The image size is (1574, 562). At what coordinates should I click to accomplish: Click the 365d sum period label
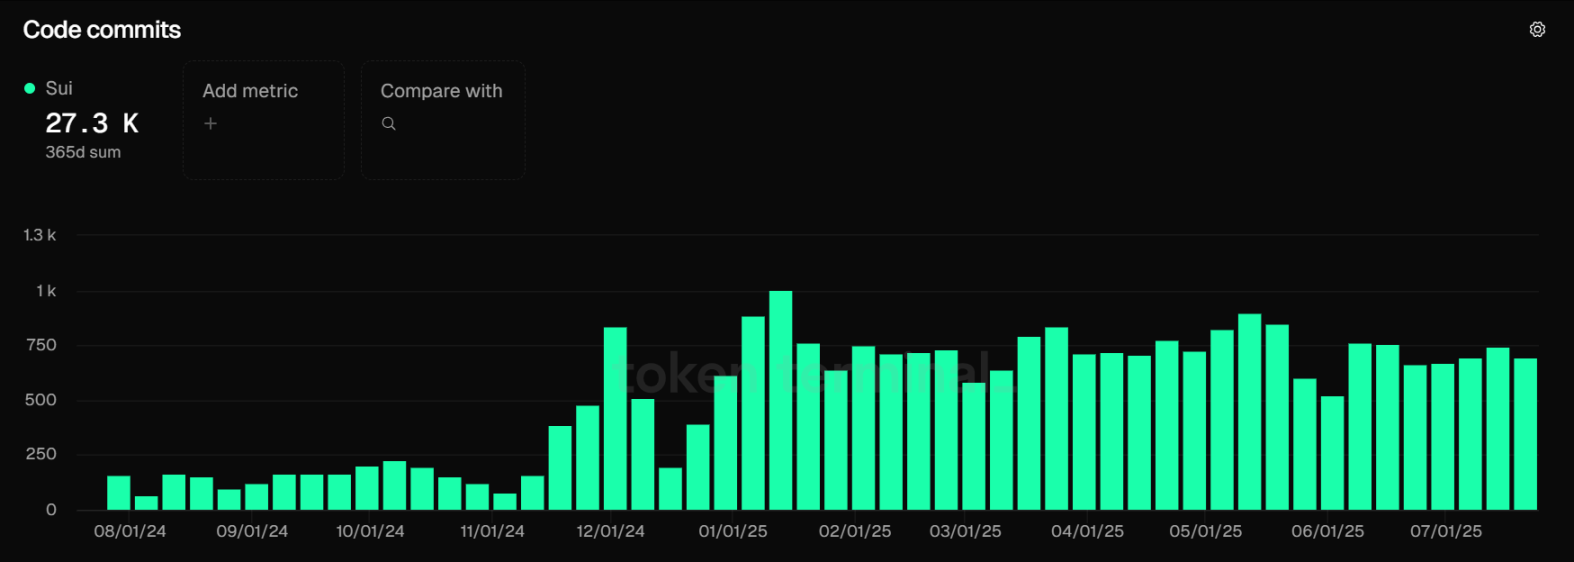pyautogui.click(x=83, y=152)
